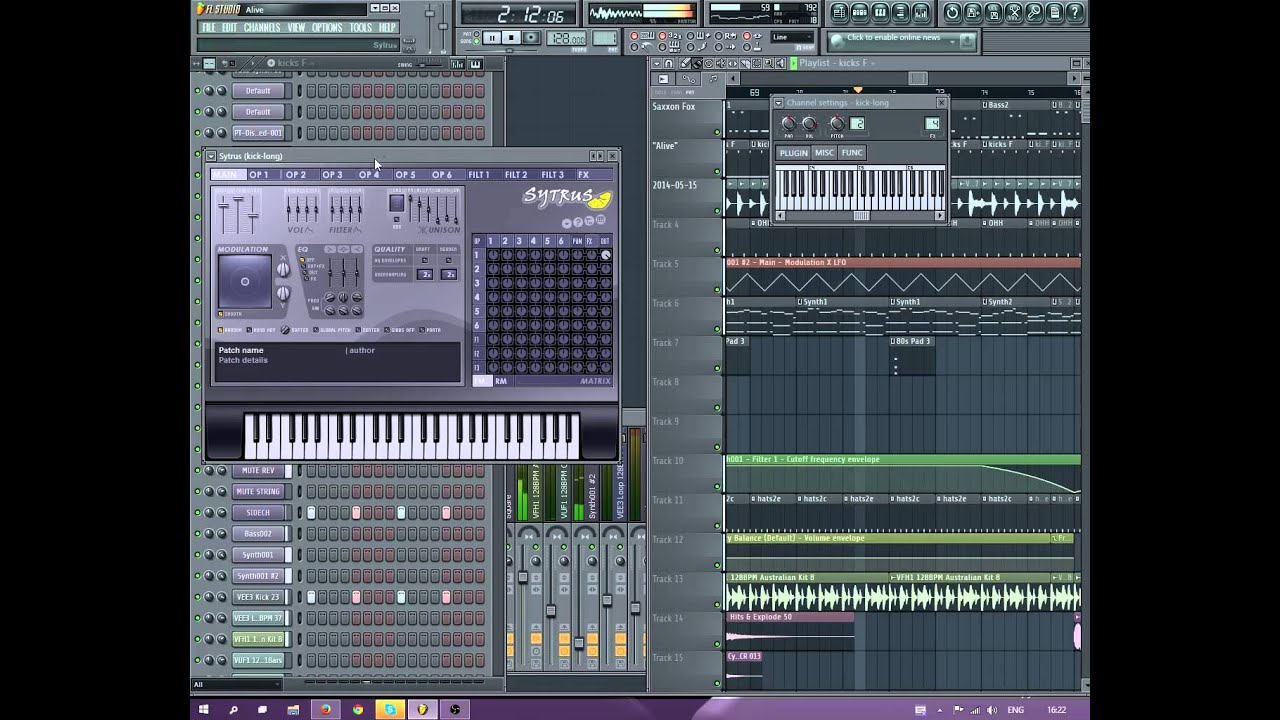Open the step sequencer view icon

click(x=860, y=12)
